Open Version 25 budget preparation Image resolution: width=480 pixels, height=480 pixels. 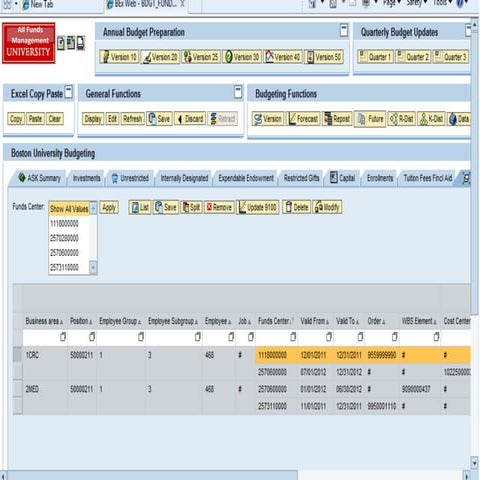pos(201,57)
